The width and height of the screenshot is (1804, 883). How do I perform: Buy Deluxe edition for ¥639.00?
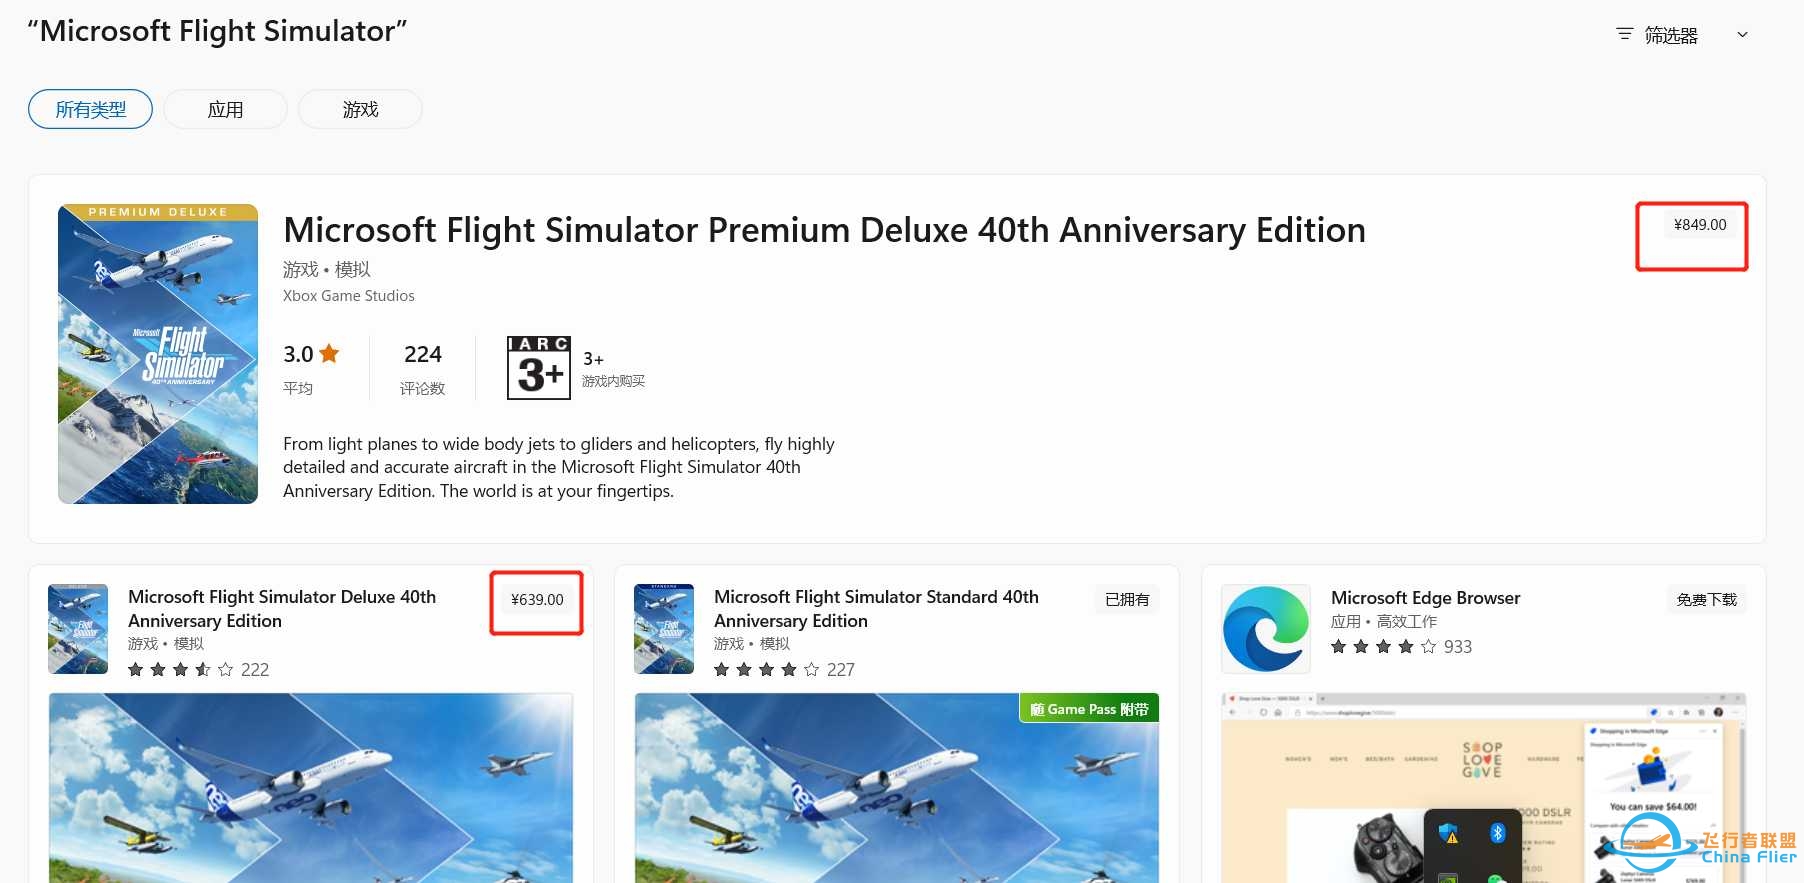(x=537, y=600)
